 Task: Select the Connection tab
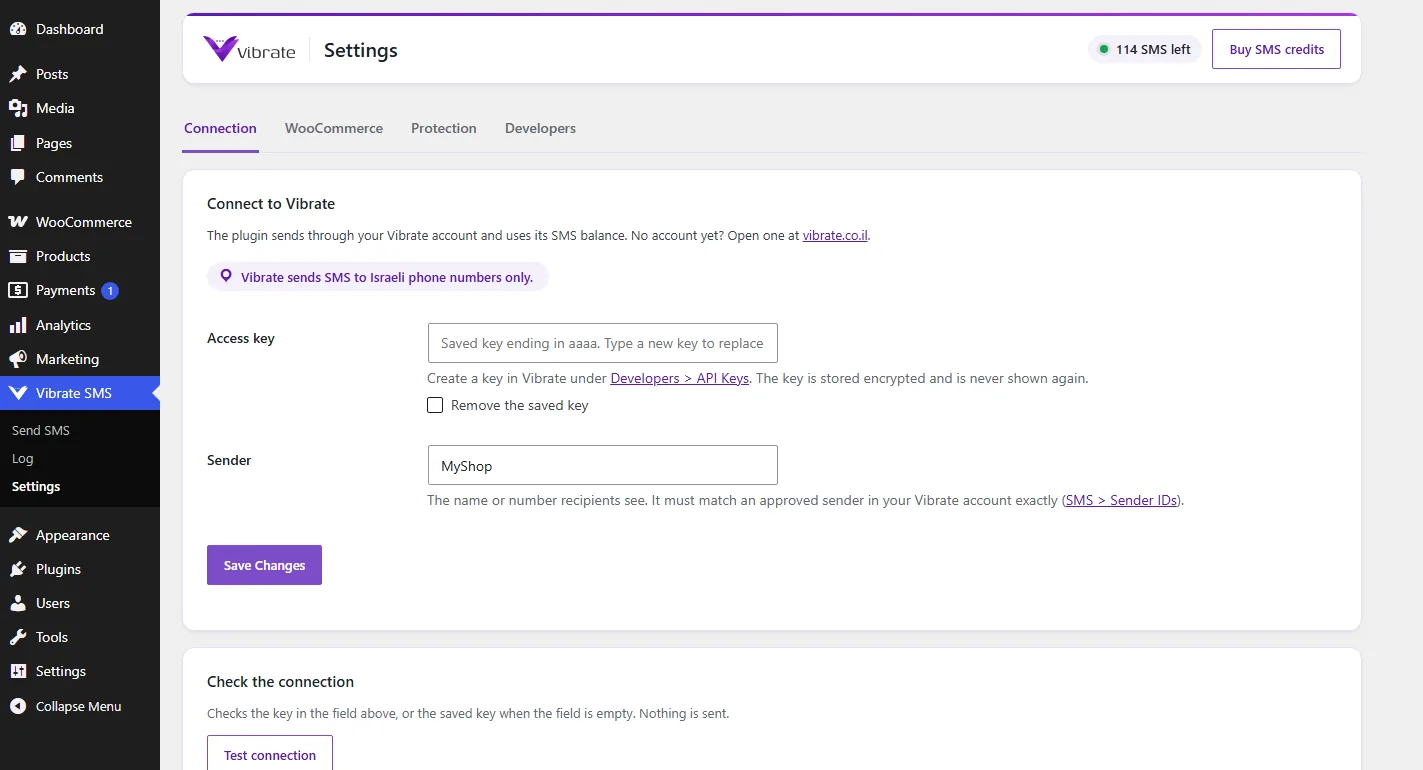pos(220,128)
